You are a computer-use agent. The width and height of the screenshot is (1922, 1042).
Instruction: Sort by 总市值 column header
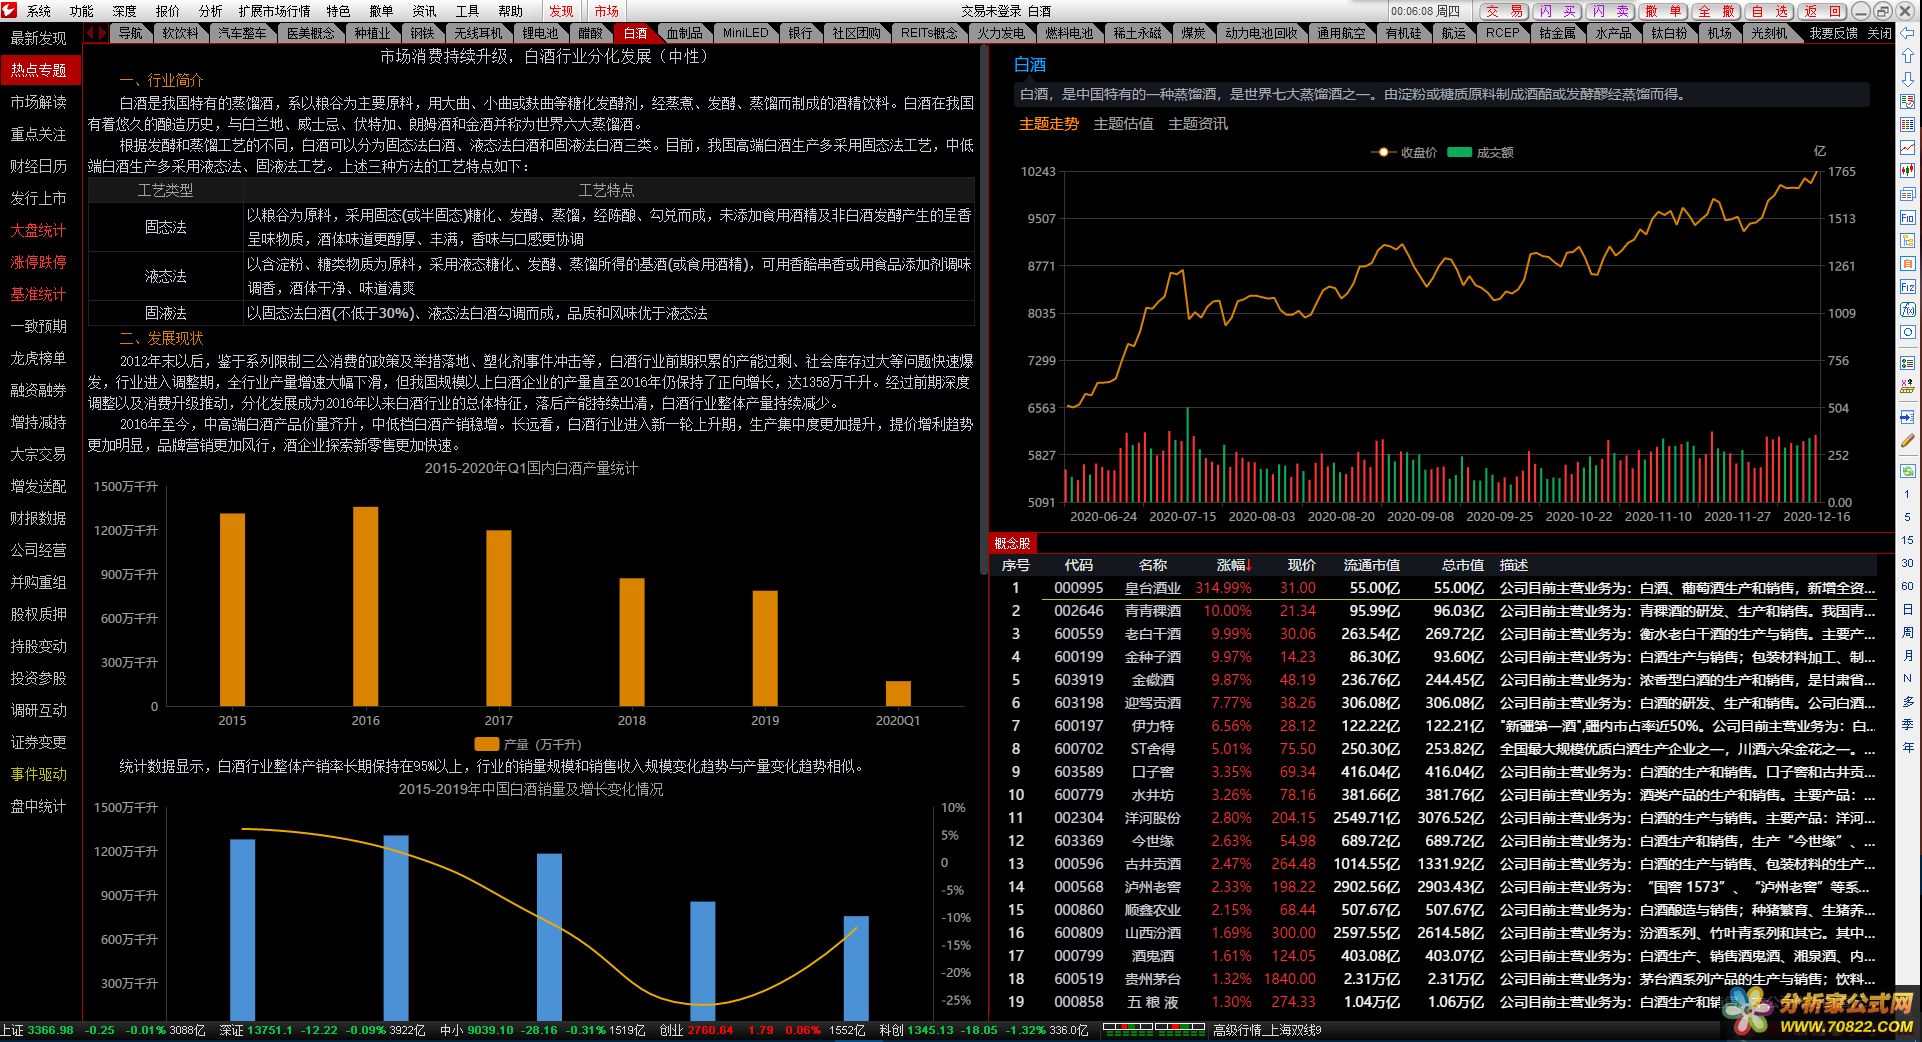1463,565
